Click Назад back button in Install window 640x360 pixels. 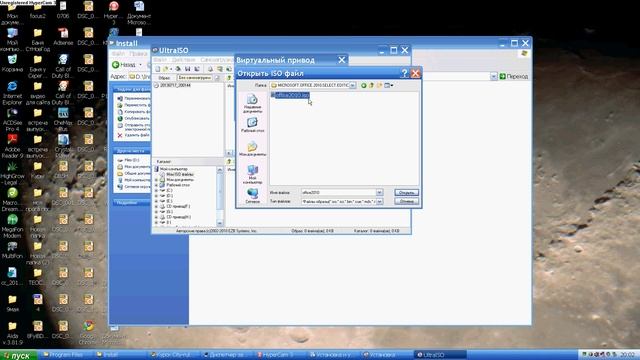124,64
